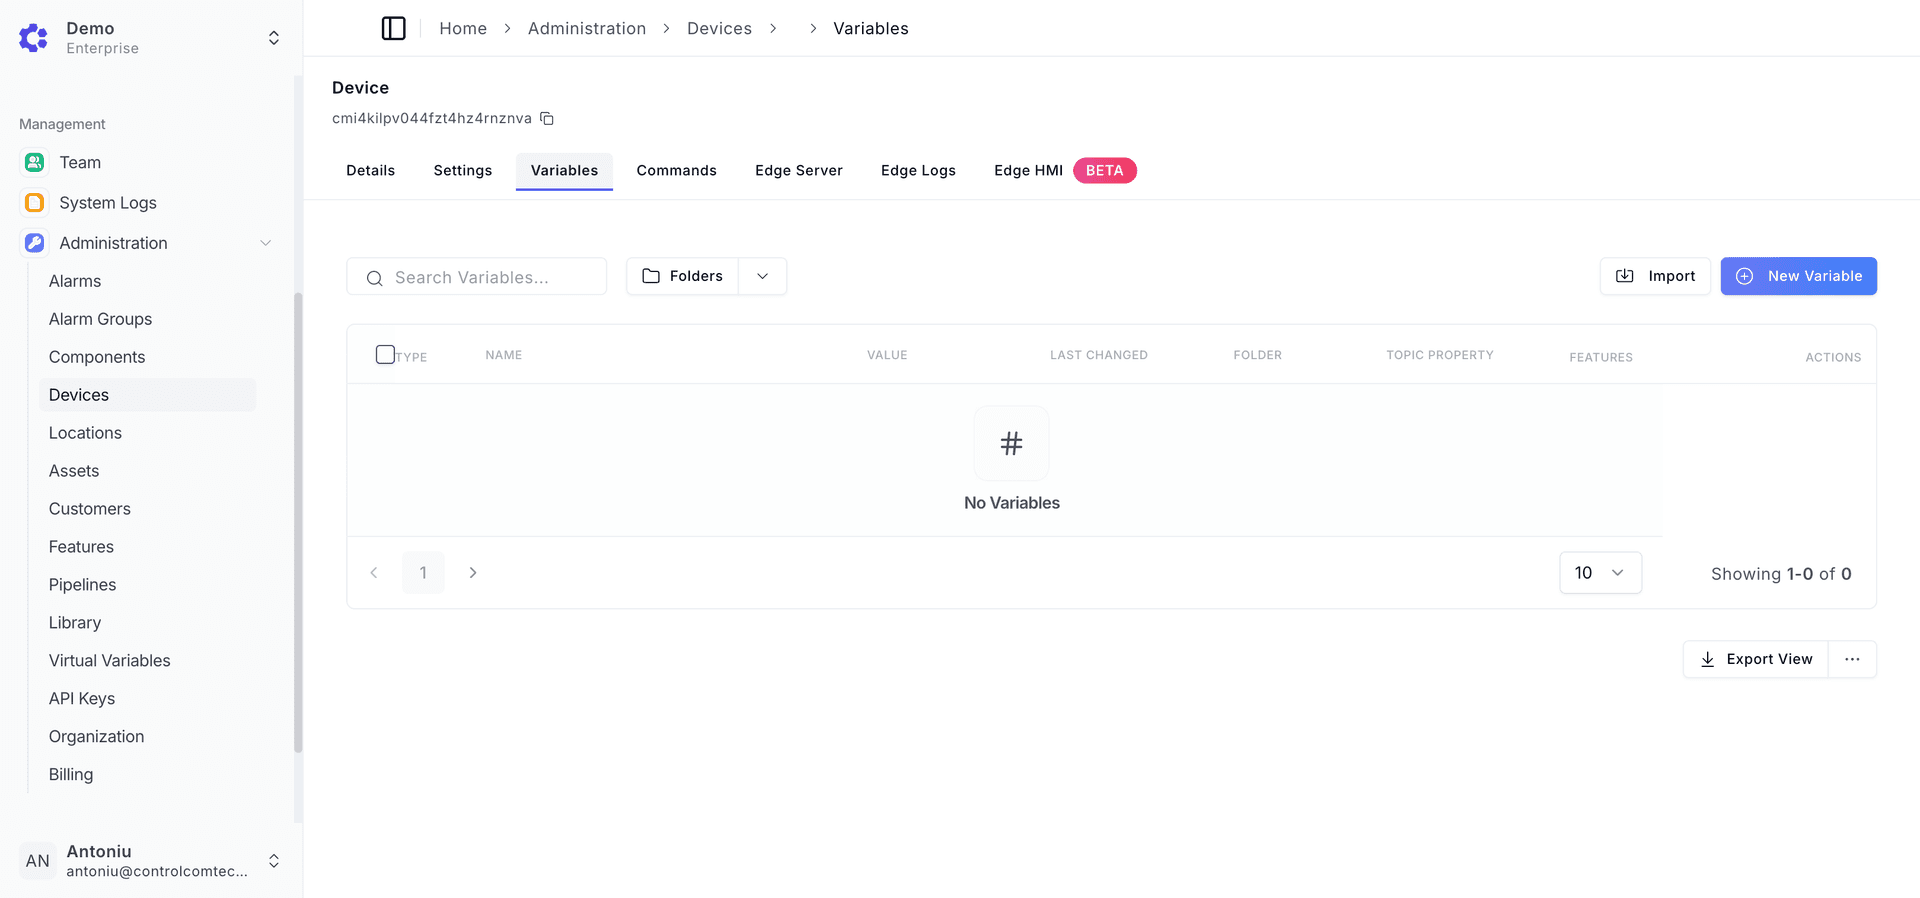
Task: Open the Edge HMI beta tab
Action: [1064, 171]
